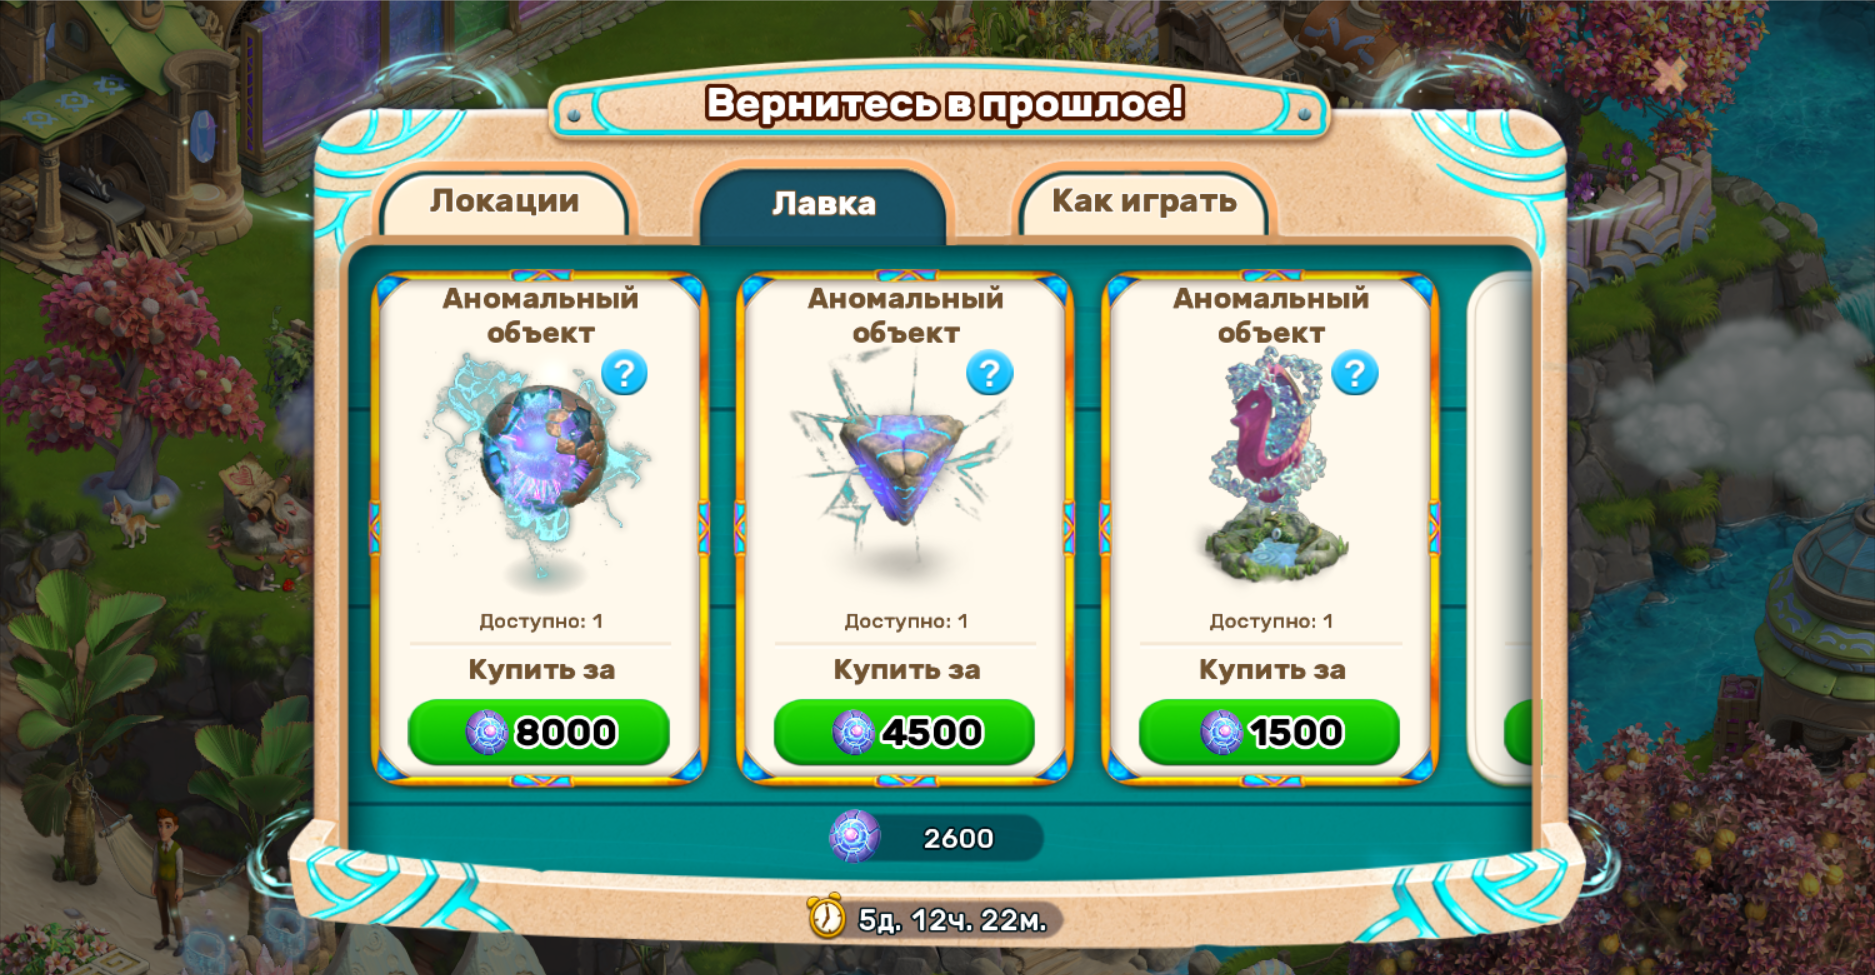Buy the anomalous object for 1500
Image resolution: width=1875 pixels, height=975 pixels.
pyautogui.click(x=1269, y=732)
